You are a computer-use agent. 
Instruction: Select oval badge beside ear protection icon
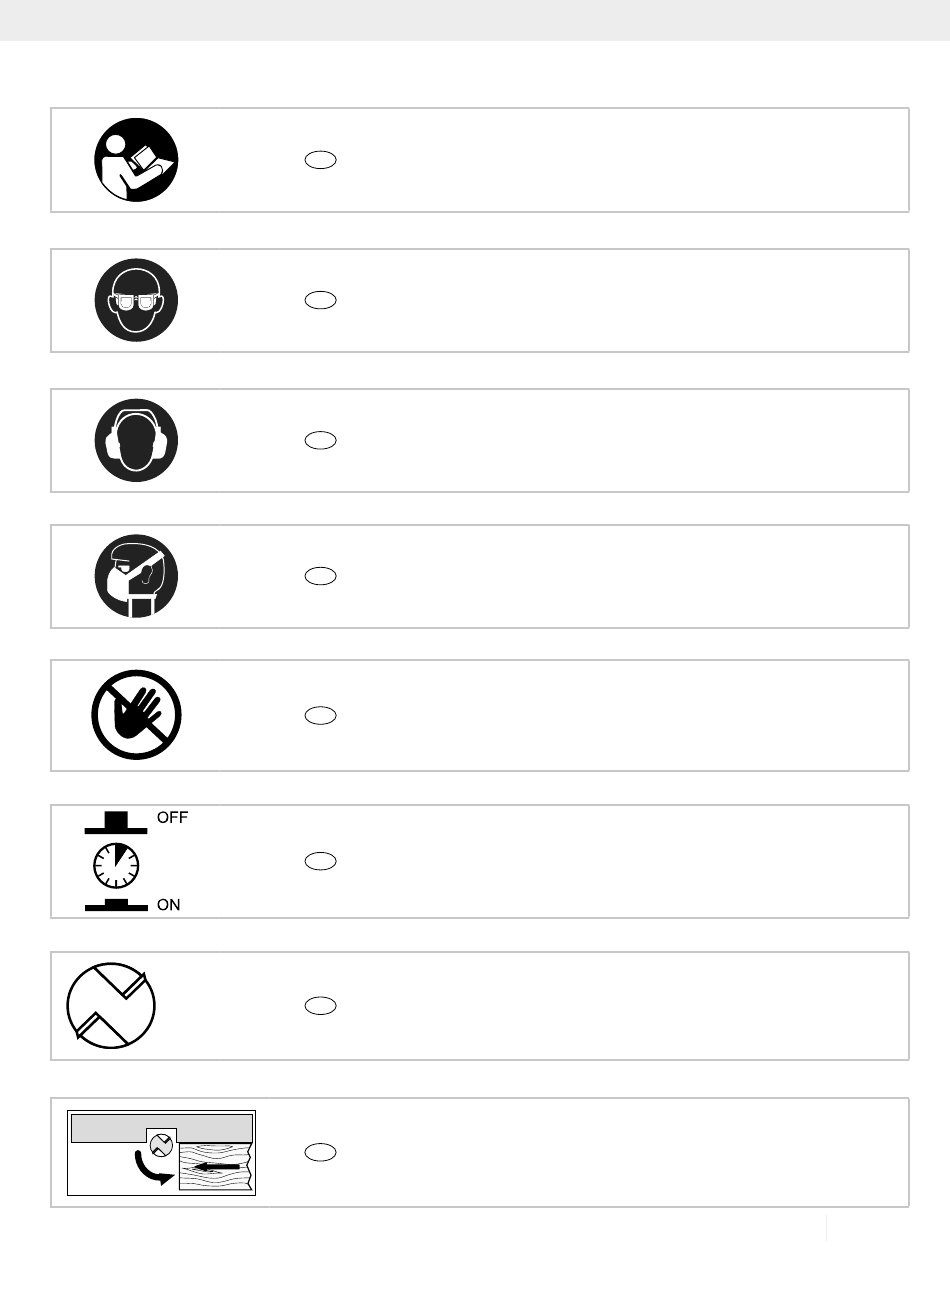point(320,440)
